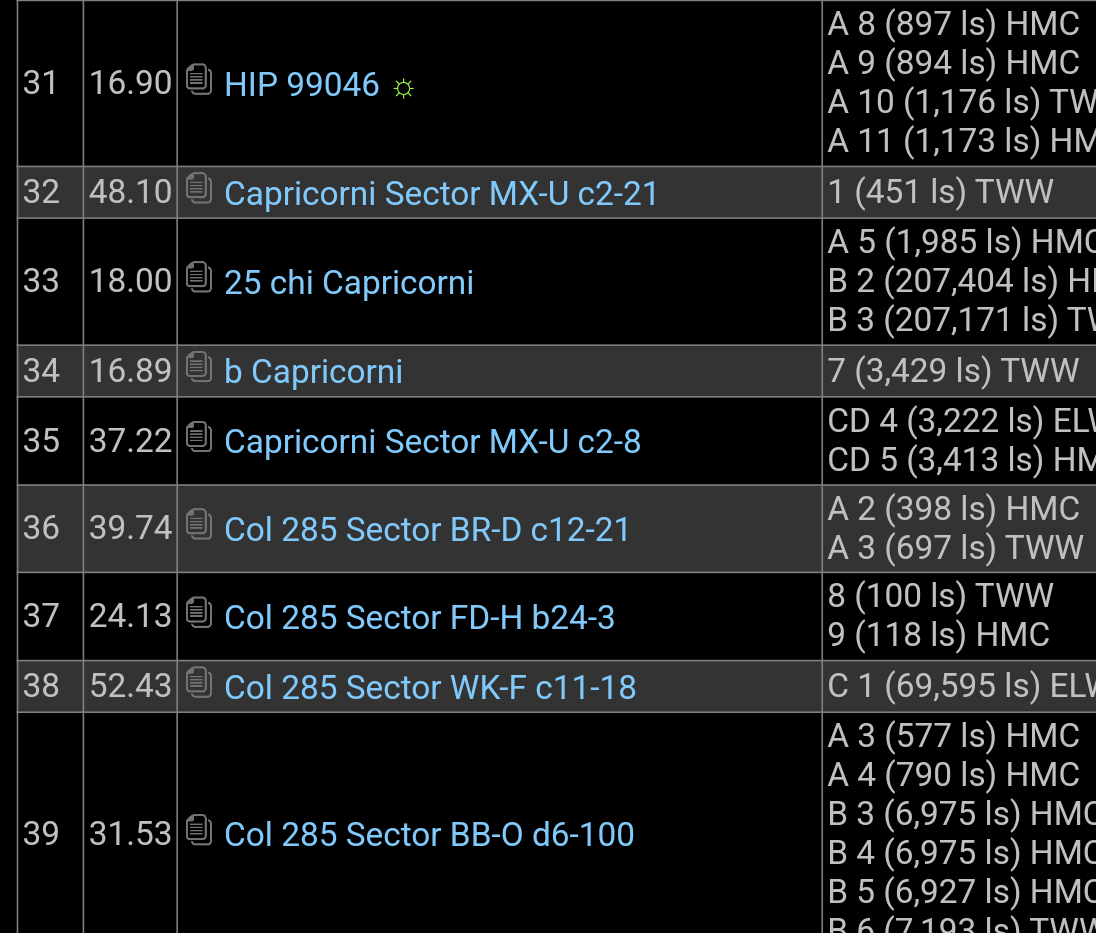The image size is (1096, 933).
Task: Copy Col 285 Sector WK-F c11-18 icon
Action: pyautogui.click(x=199, y=683)
